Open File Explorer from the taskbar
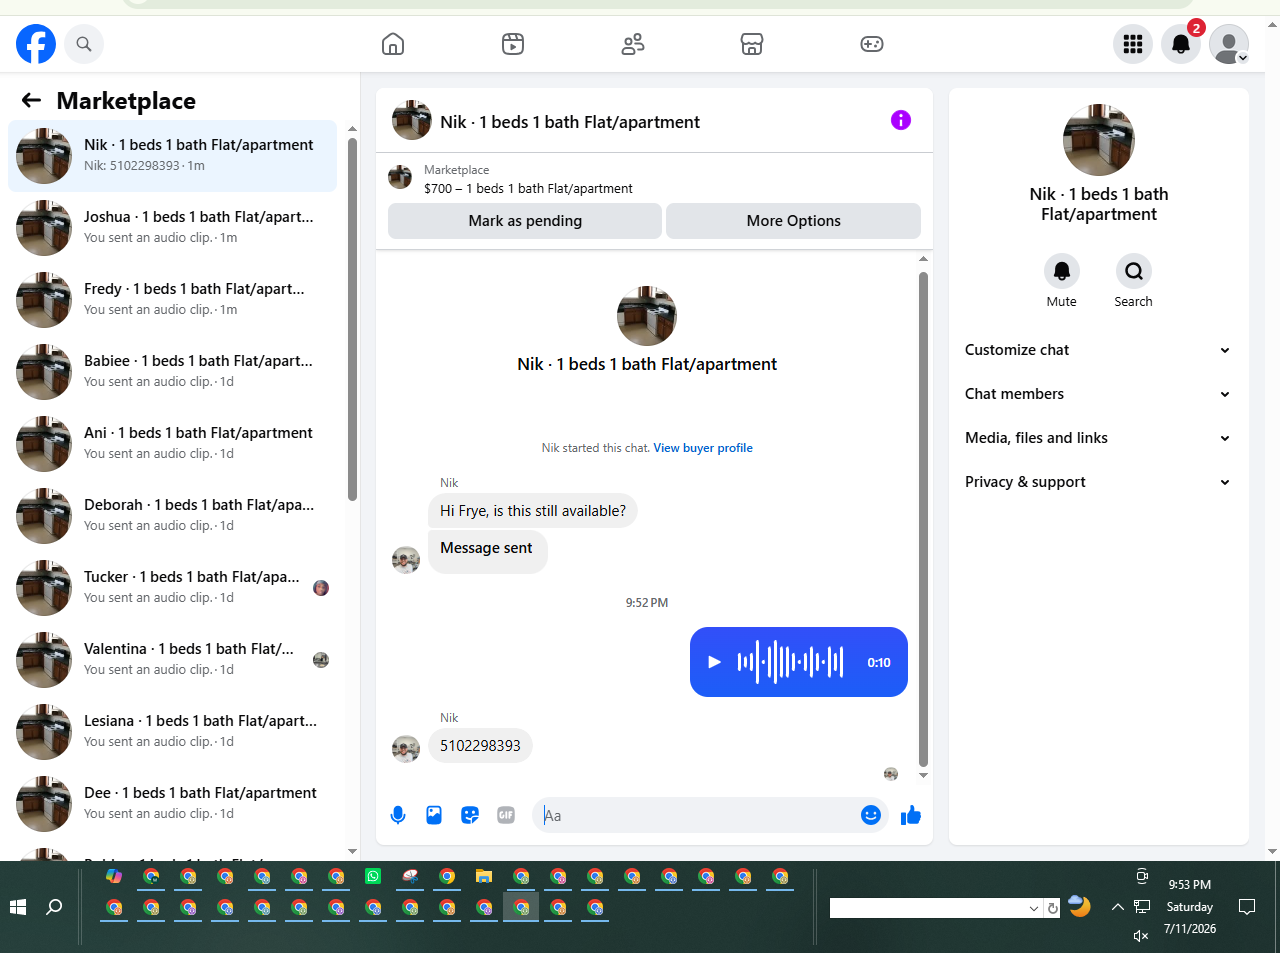 pos(484,876)
